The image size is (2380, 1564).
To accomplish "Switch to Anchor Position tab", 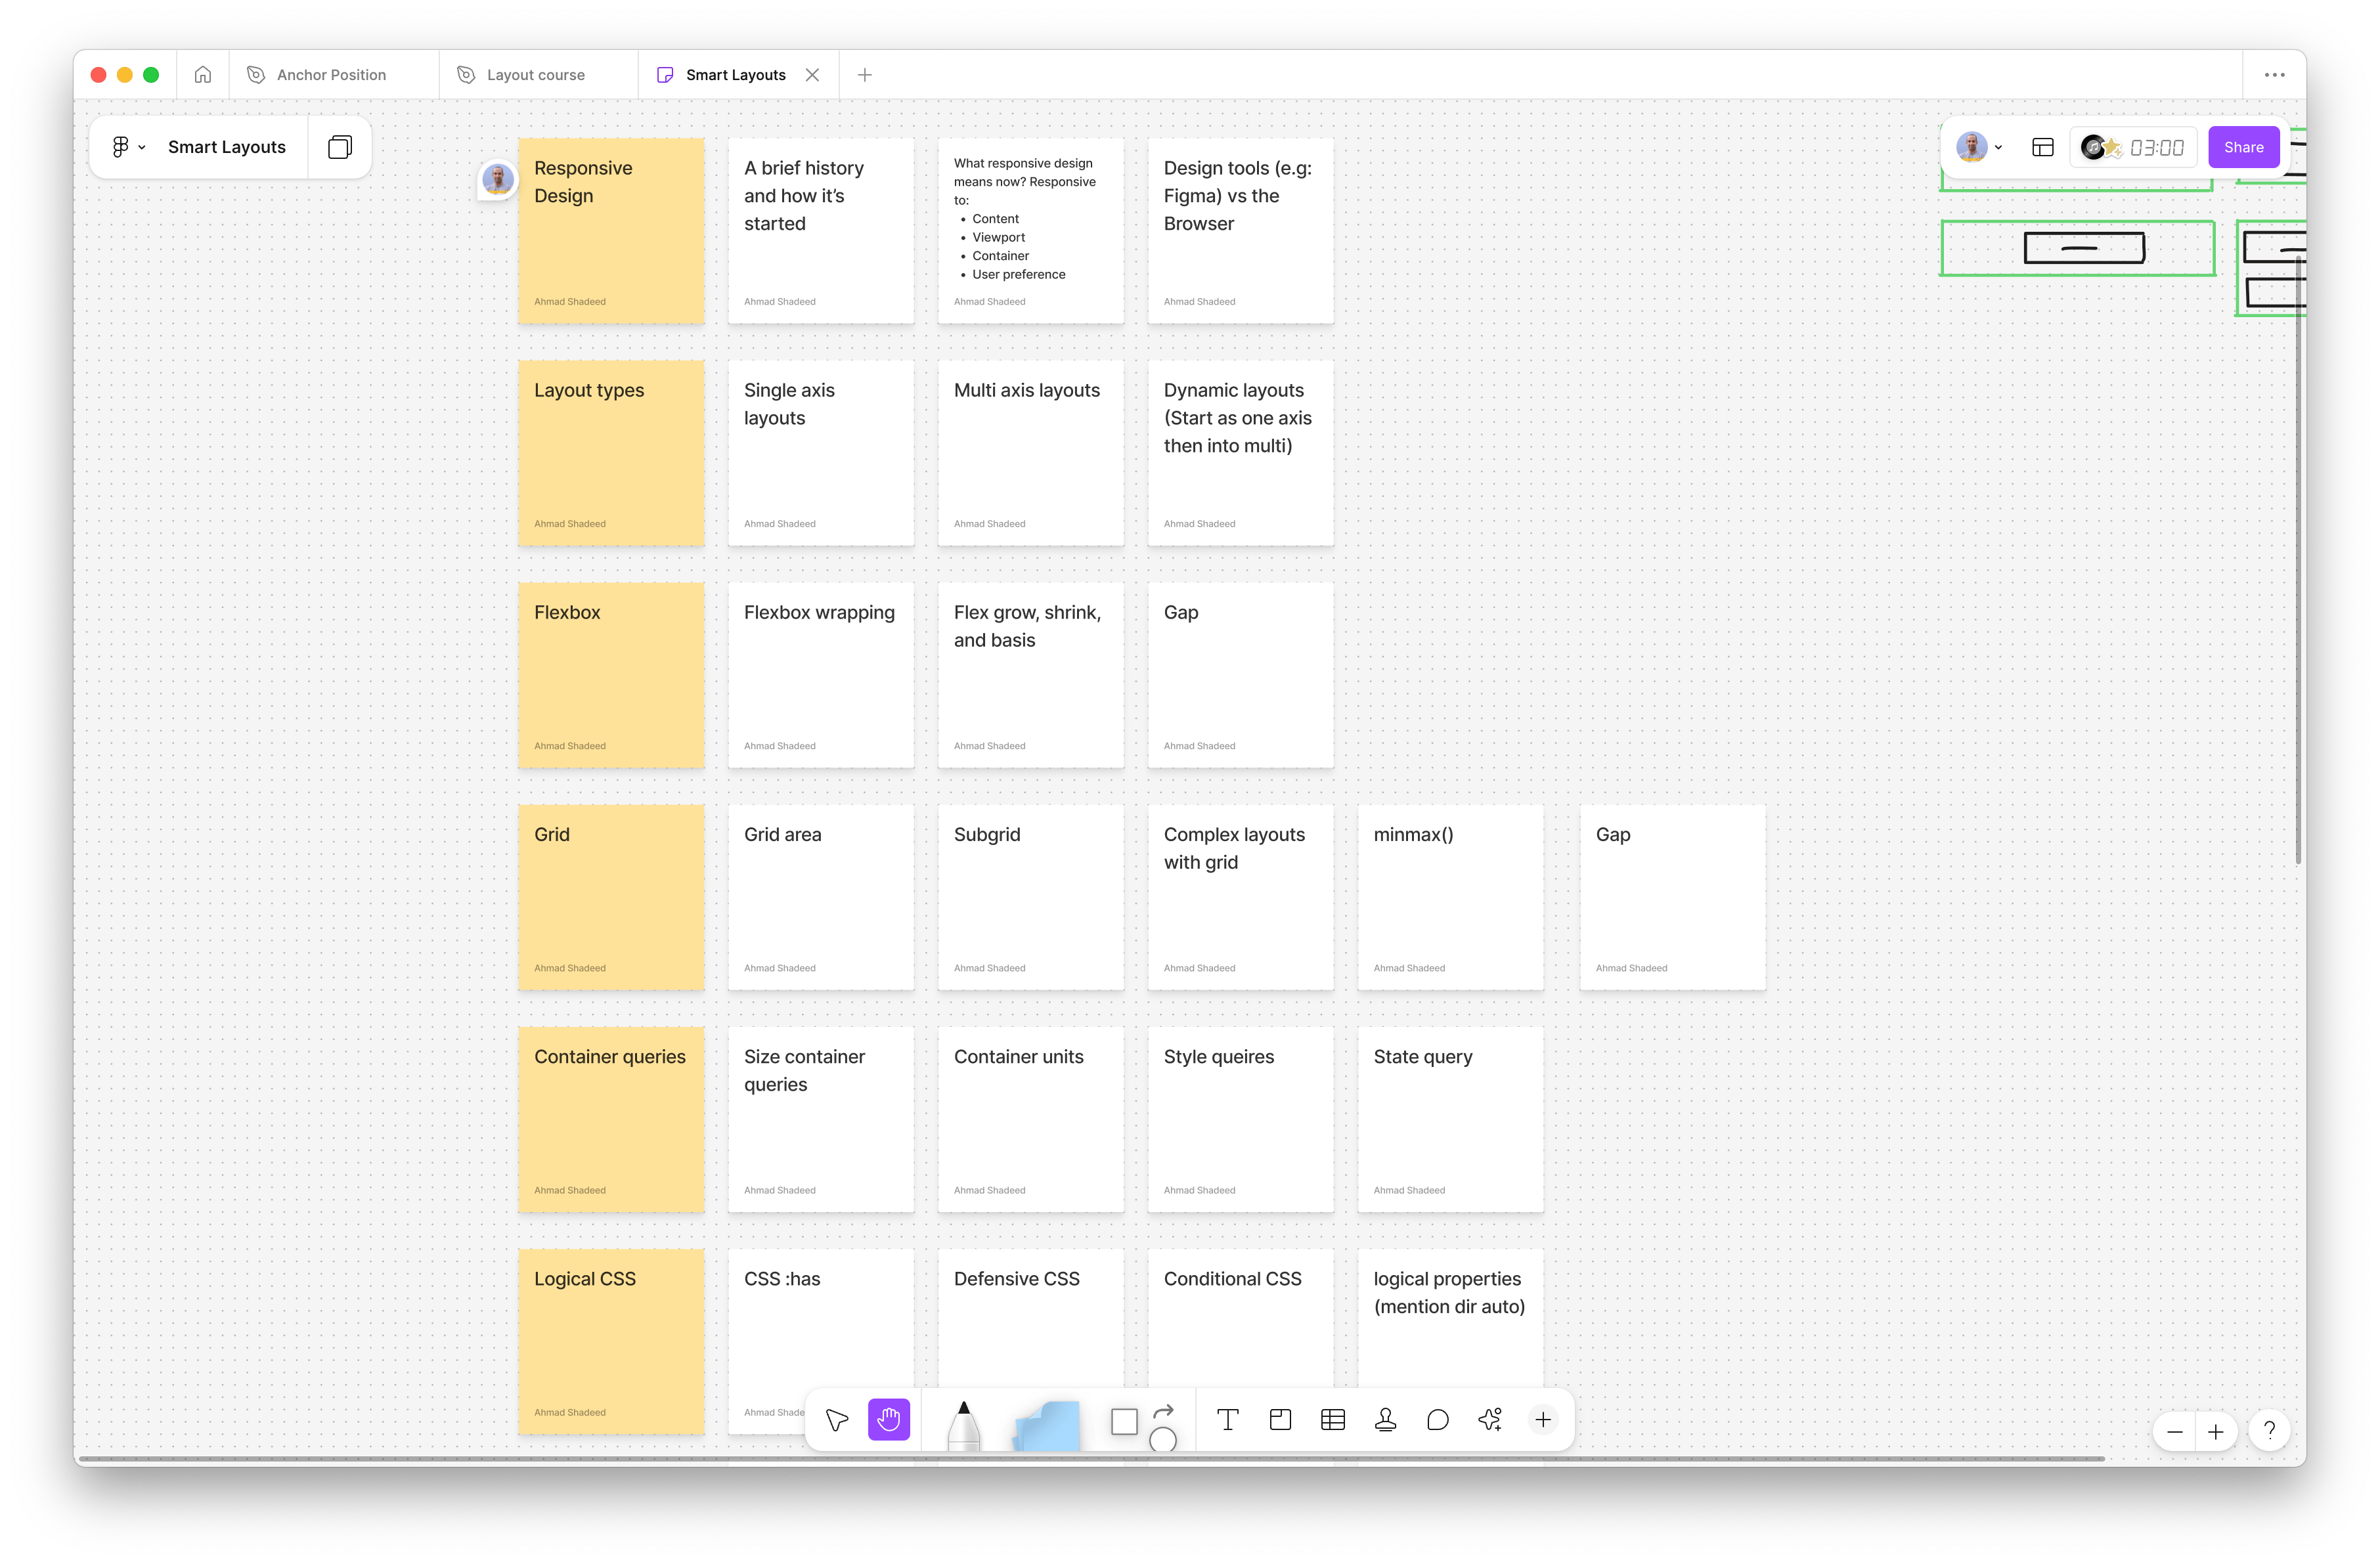I will (331, 75).
